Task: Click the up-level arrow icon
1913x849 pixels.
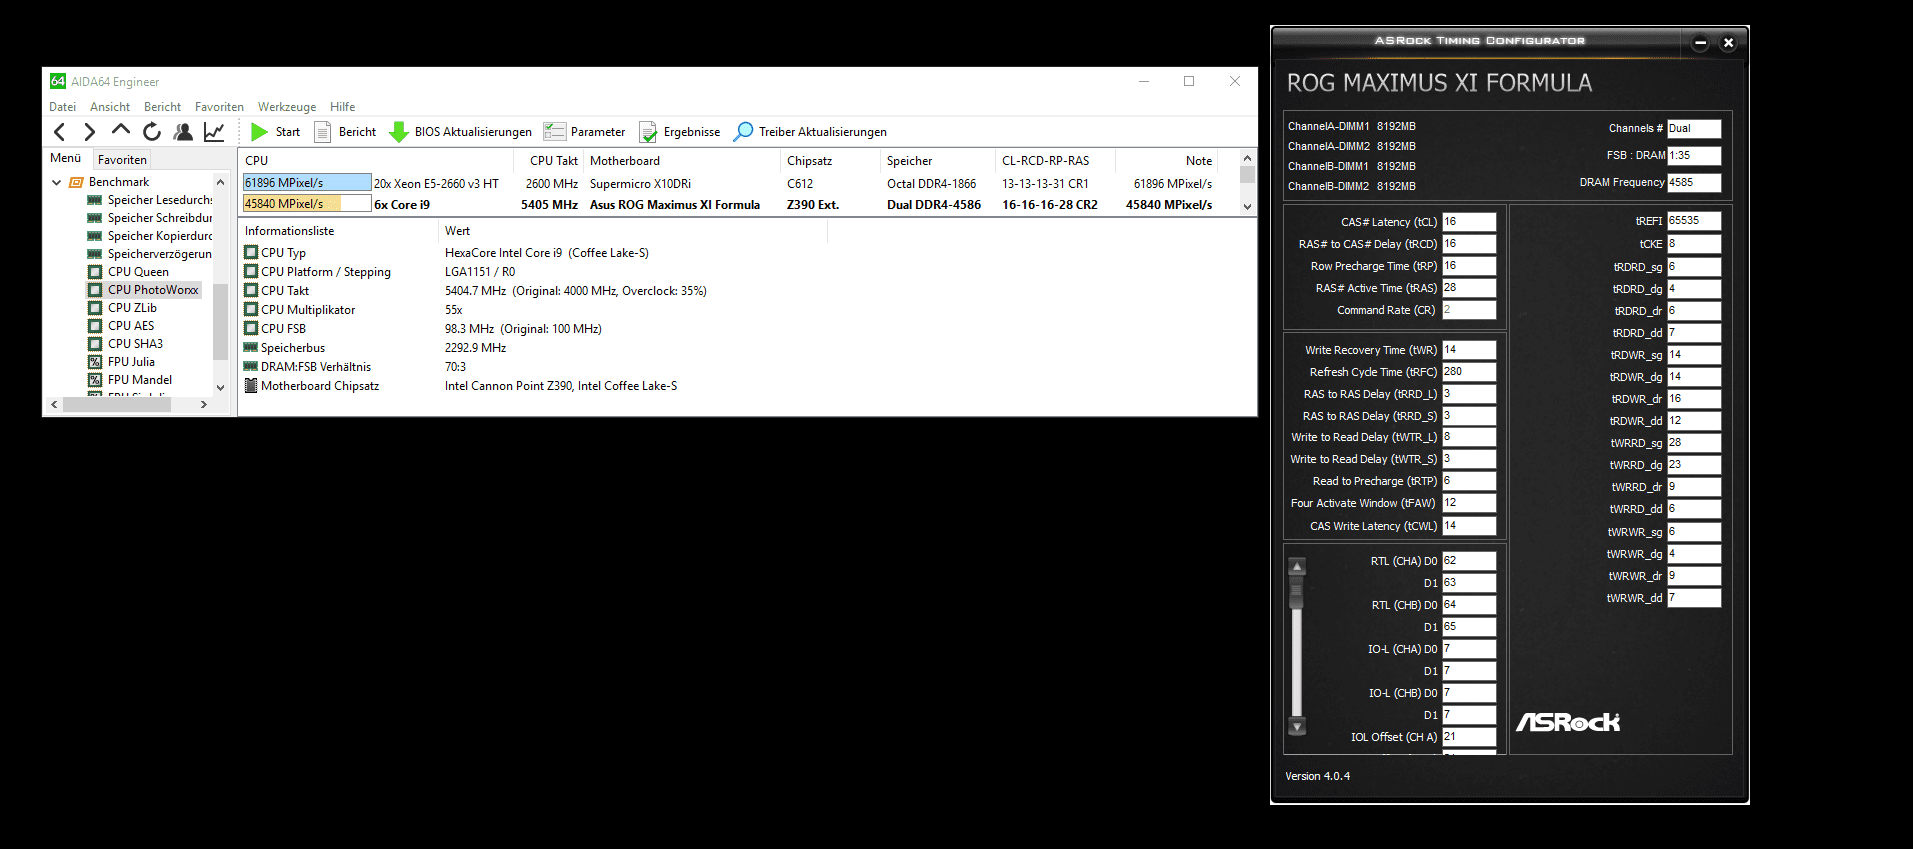Action: click(x=121, y=131)
